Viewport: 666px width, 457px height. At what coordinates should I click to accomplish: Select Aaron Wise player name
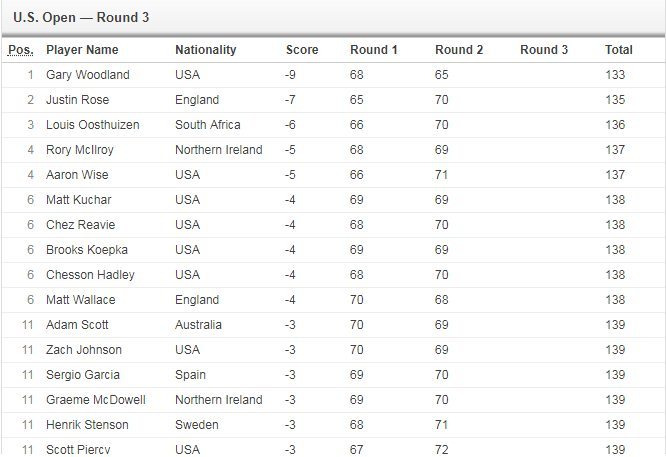78,175
